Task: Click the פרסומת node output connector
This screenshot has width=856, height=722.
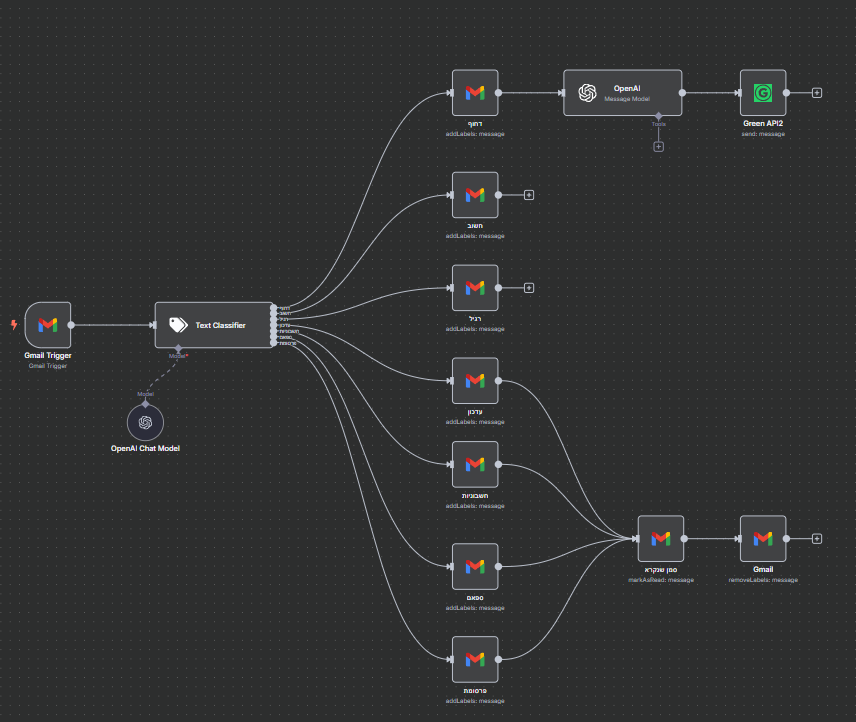Action: (498, 659)
